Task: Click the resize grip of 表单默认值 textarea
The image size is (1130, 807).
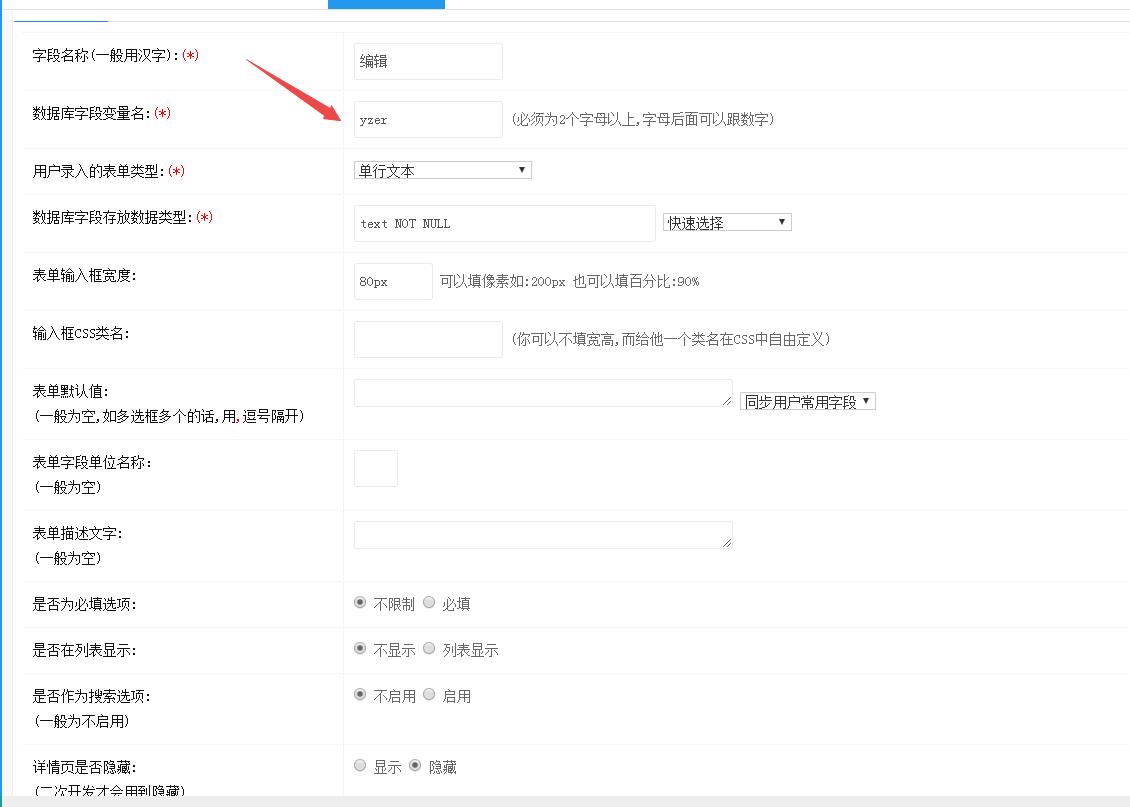Action: [727, 401]
